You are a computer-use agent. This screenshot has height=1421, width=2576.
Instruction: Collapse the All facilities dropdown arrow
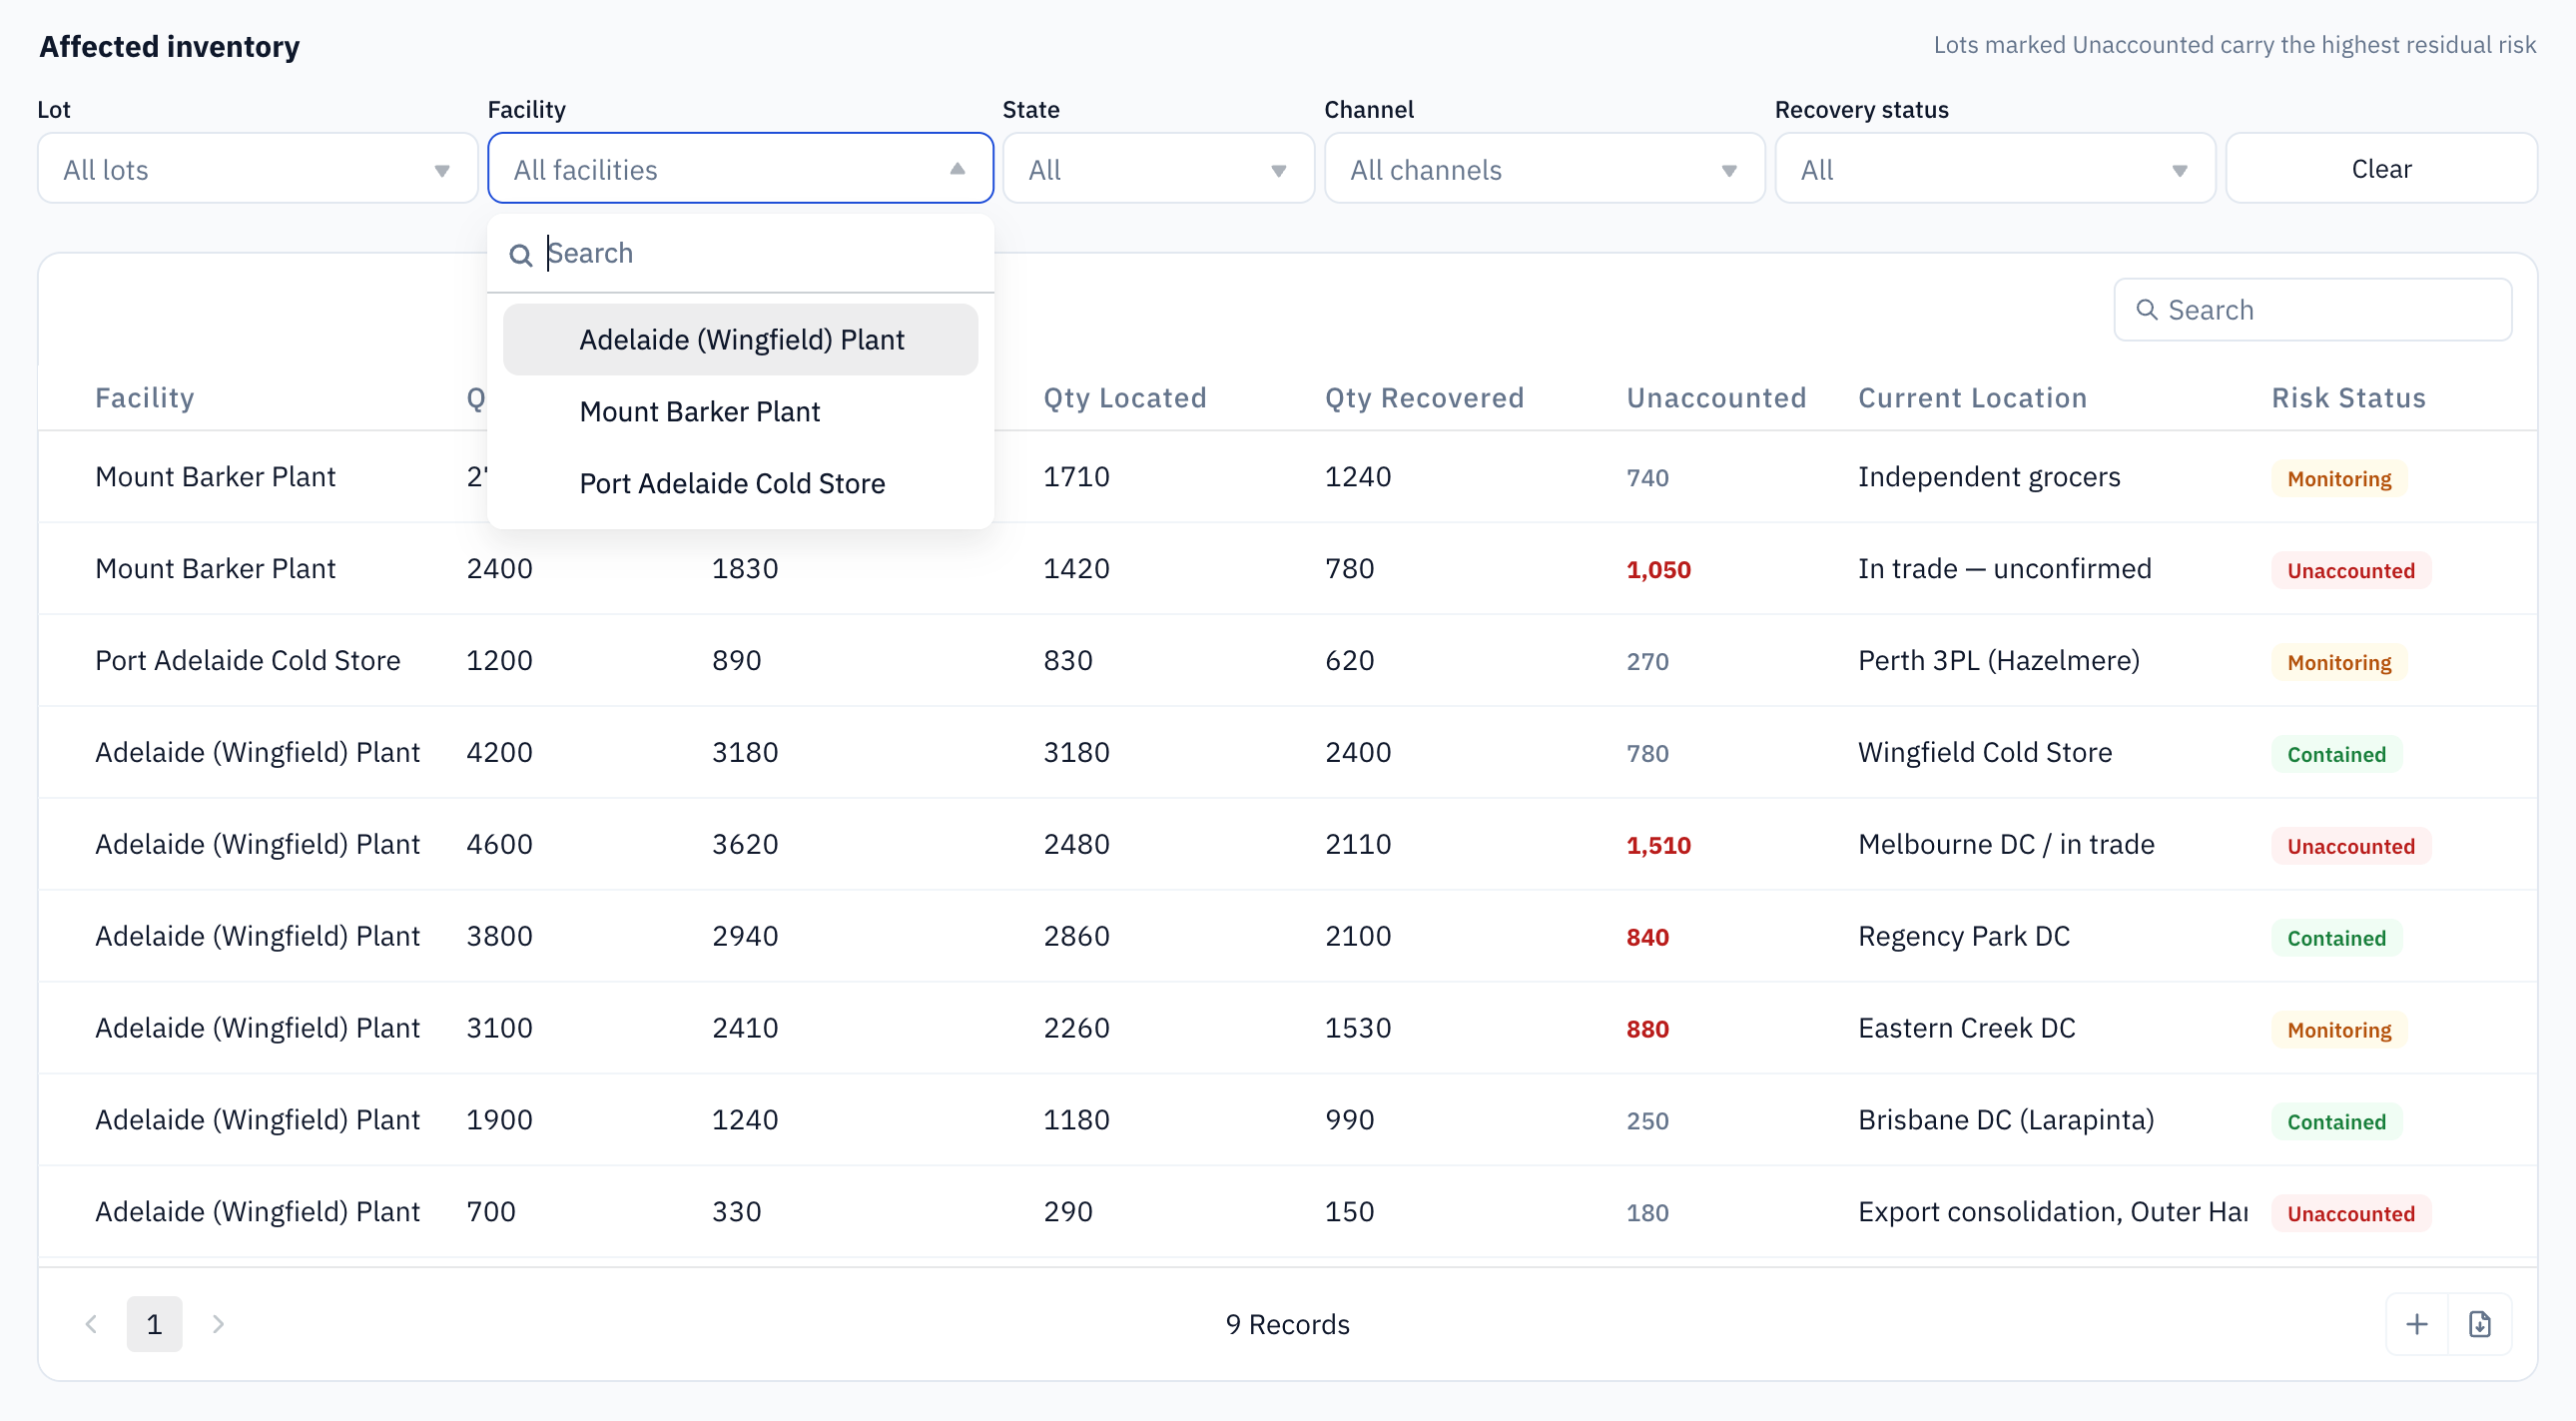pyautogui.click(x=957, y=169)
